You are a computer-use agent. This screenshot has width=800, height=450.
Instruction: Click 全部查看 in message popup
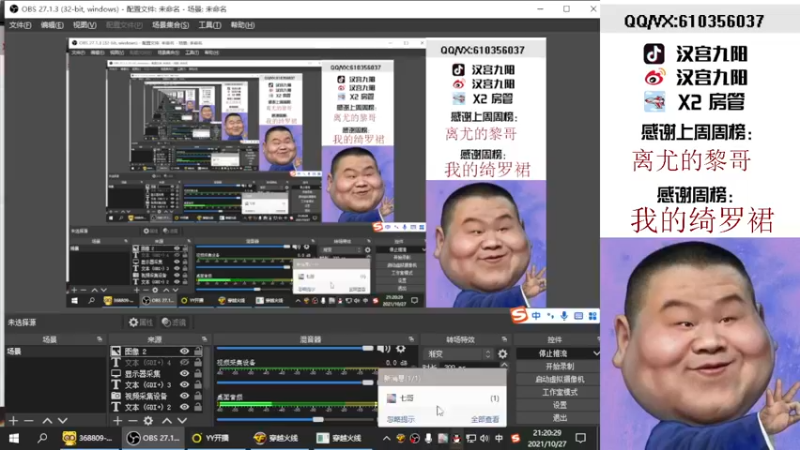pyautogui.click(x=485, y=419)
